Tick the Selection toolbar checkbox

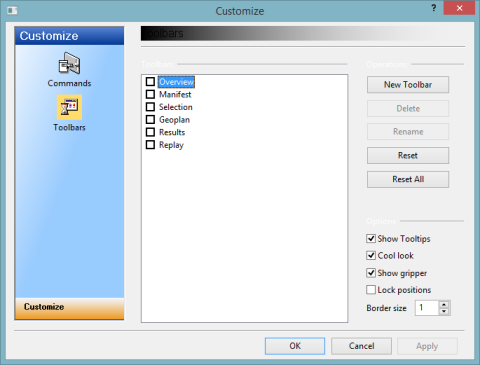(150, 107)
